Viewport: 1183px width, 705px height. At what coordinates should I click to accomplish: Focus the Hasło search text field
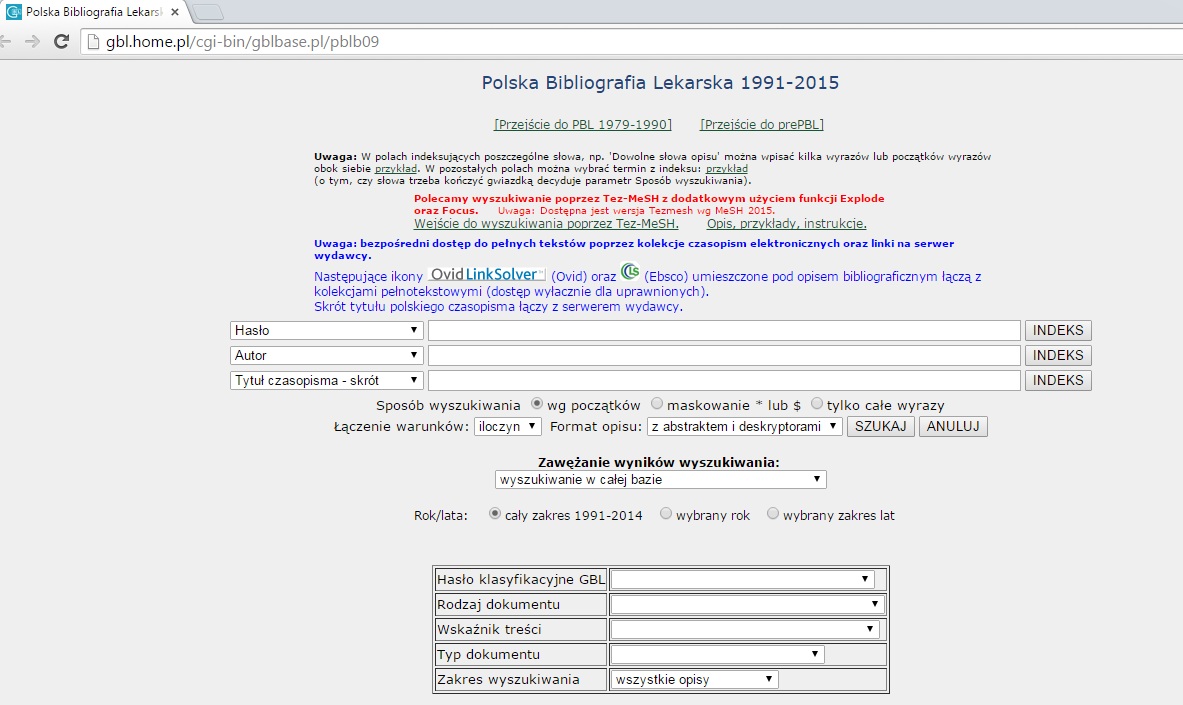point(724,331)
